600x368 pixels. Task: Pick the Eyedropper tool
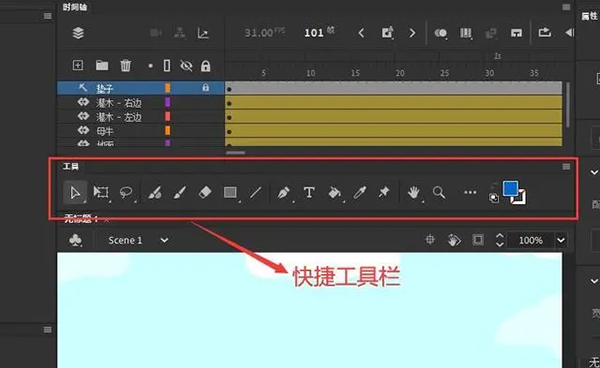point(360,192)
